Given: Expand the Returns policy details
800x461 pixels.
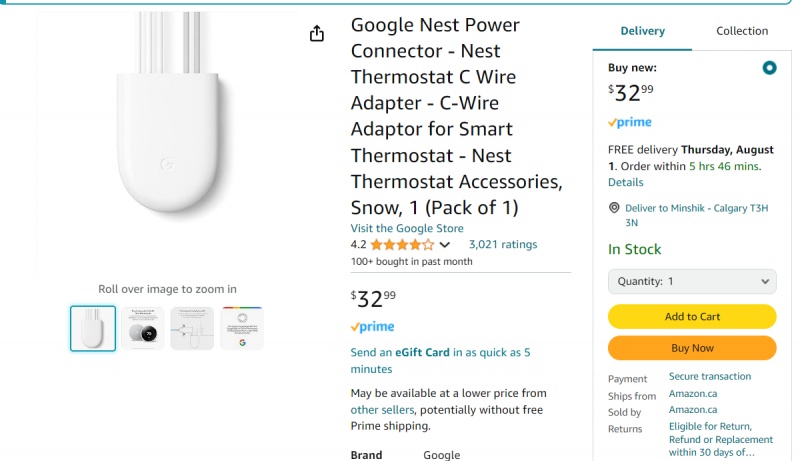Looking at the screenshot, I should coord(720,439).
